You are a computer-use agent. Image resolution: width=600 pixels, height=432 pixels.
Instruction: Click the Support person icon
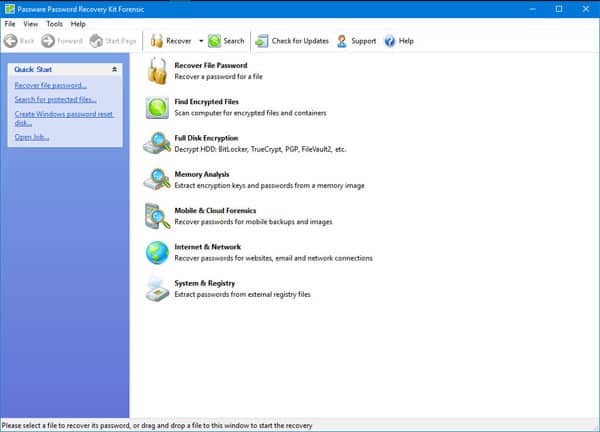pyautogui.click(x=342, y=41)
